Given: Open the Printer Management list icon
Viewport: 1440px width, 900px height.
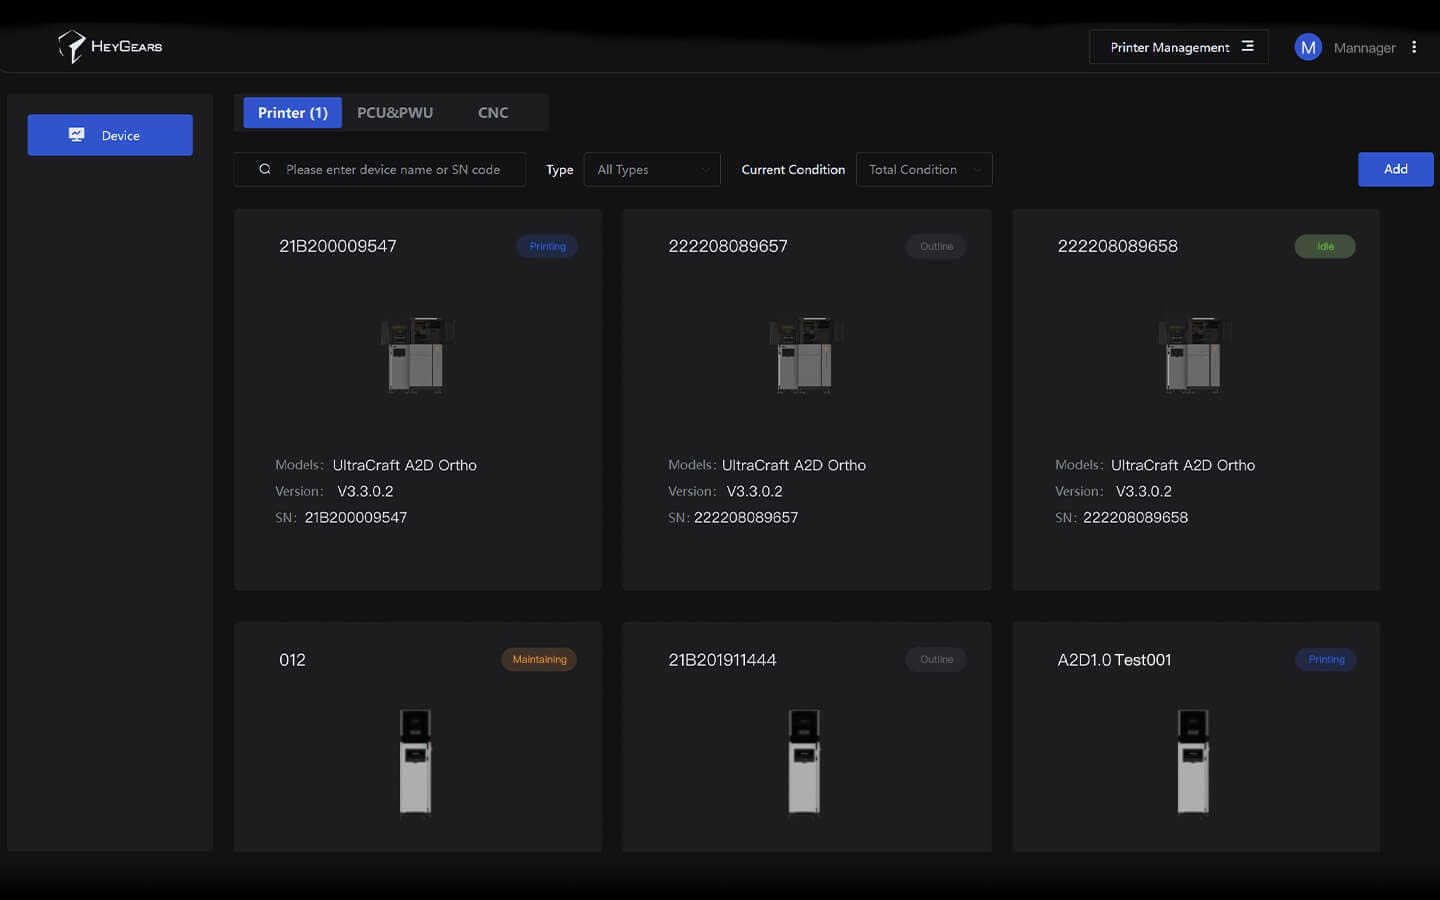Looking at the screenshot, I should coord(1247,47).
